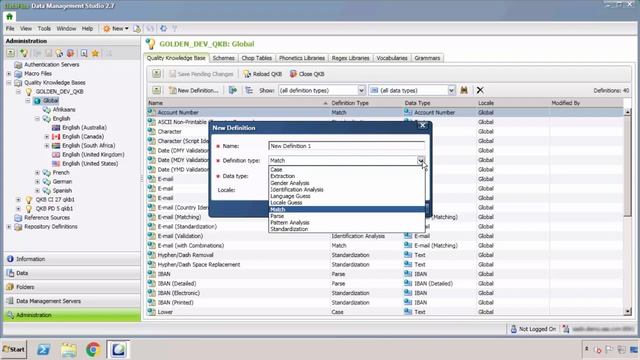The height and width of the screenshot is (360, 640).
Task: Collapse the Quality Knowledge Bases node
Action: coord(9,82)
